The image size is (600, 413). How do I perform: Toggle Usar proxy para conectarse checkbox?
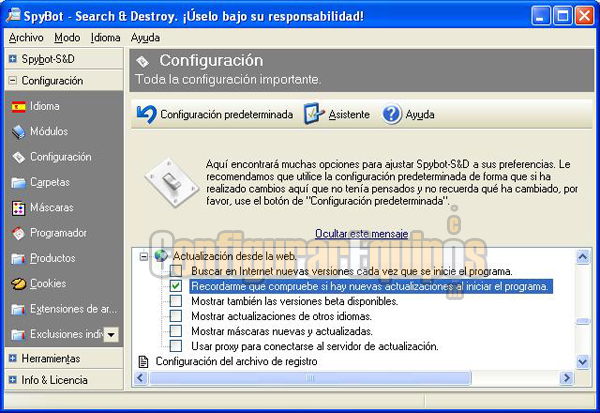176,346
